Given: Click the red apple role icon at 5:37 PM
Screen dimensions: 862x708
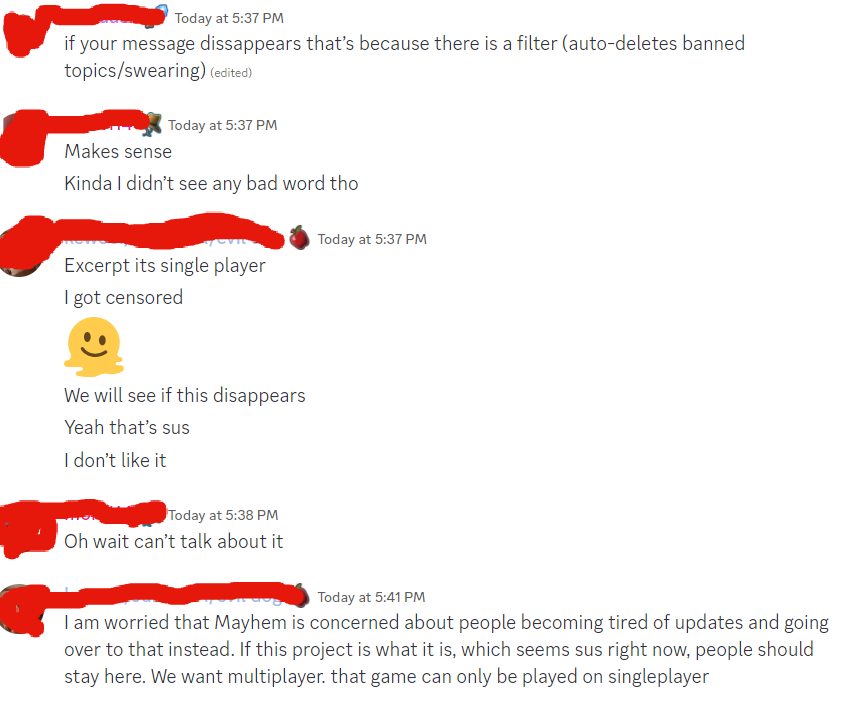Looking at the screenshot, I should (299, 237).
